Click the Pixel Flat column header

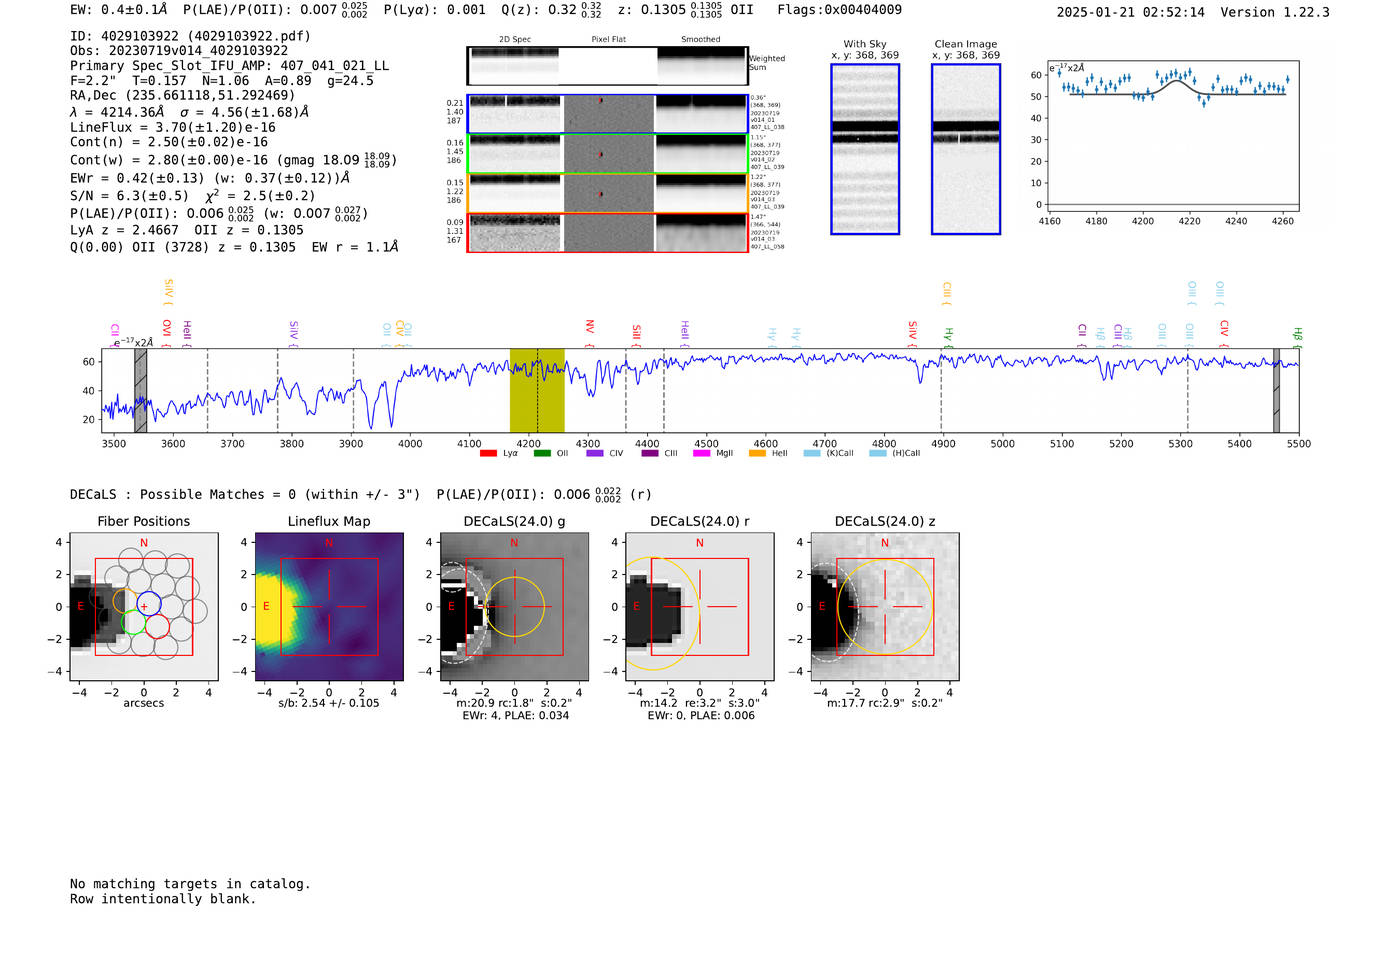(x=609, y=40)
